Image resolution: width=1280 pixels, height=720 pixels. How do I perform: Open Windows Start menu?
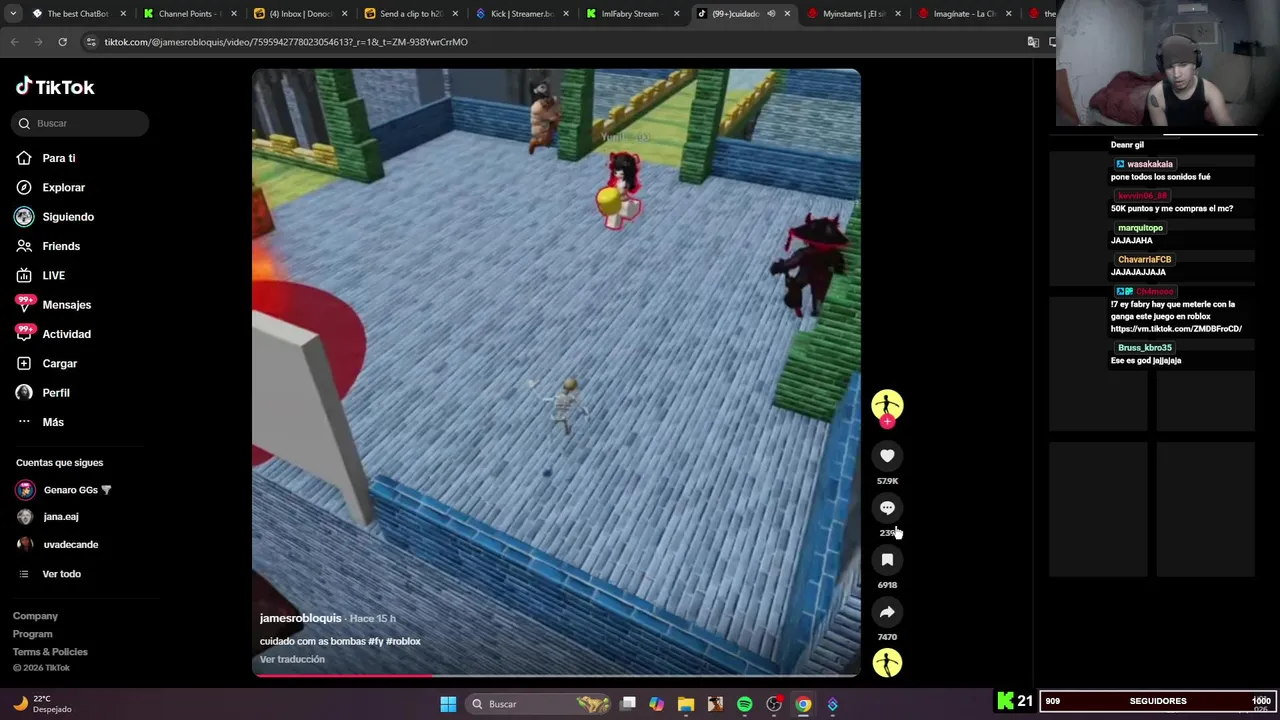[448, 704]
